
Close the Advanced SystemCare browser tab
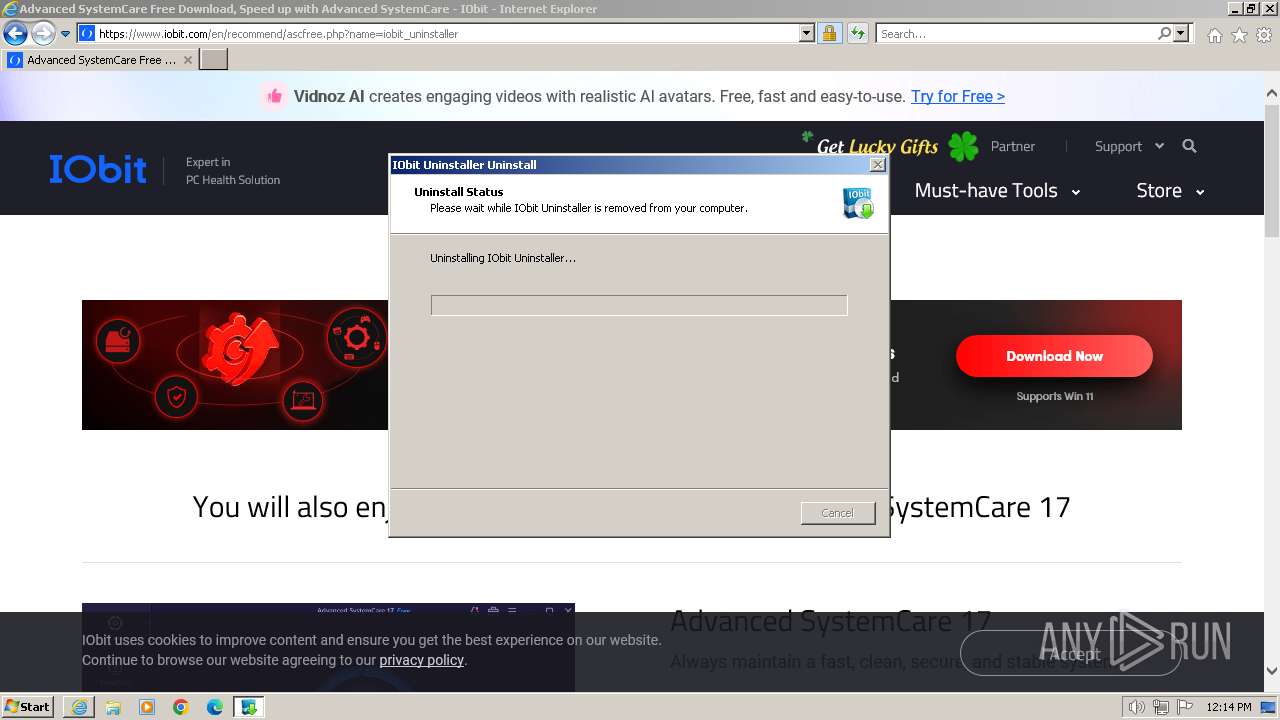(x=188, y=60)
